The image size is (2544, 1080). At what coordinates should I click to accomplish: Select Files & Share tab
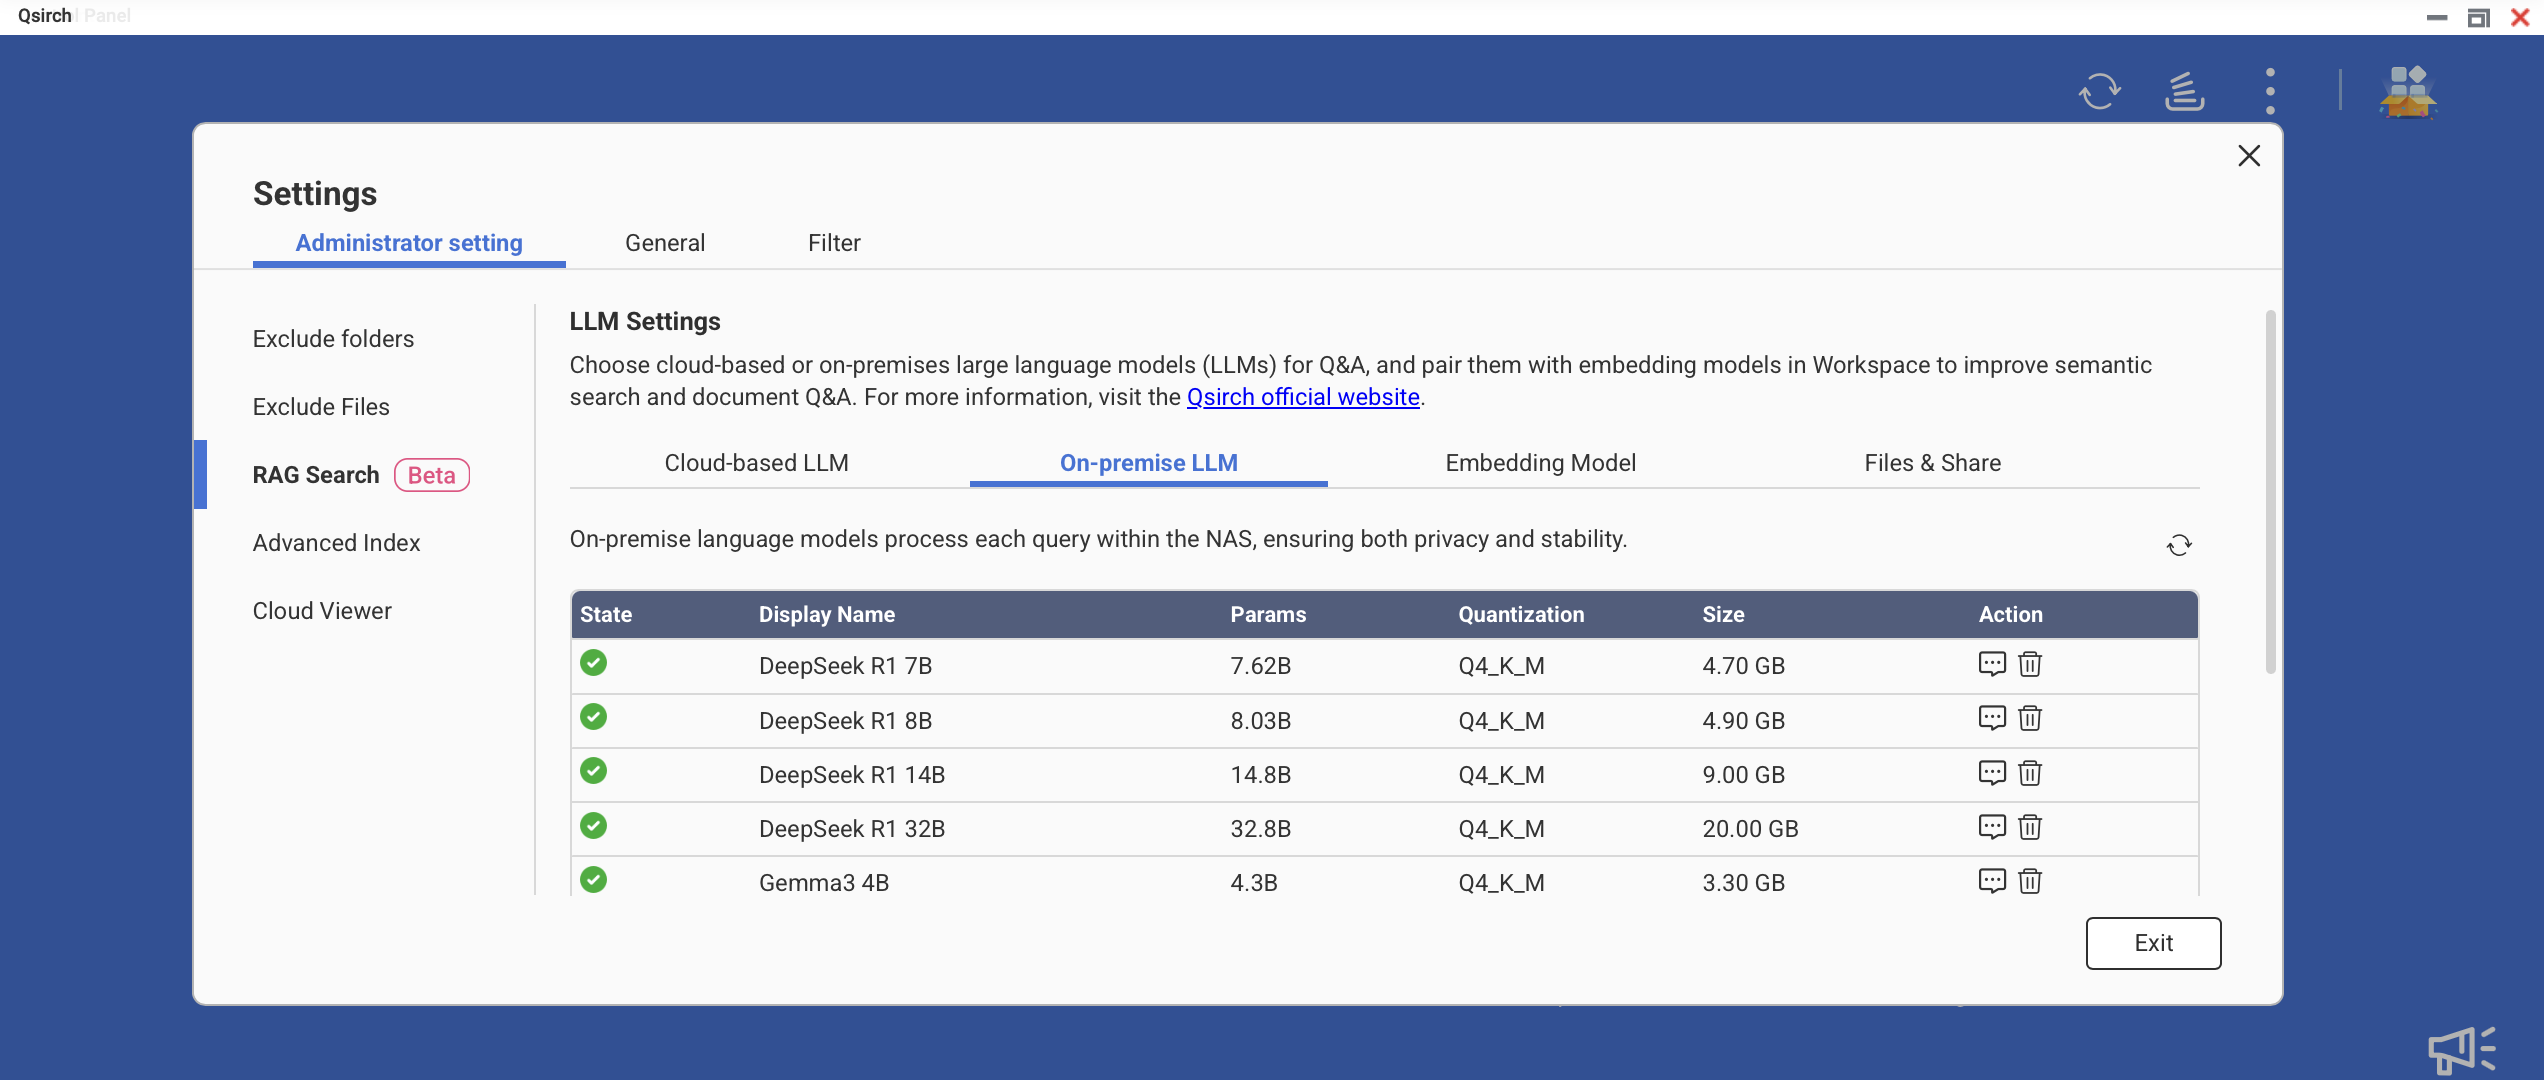tap(1932, 463)
